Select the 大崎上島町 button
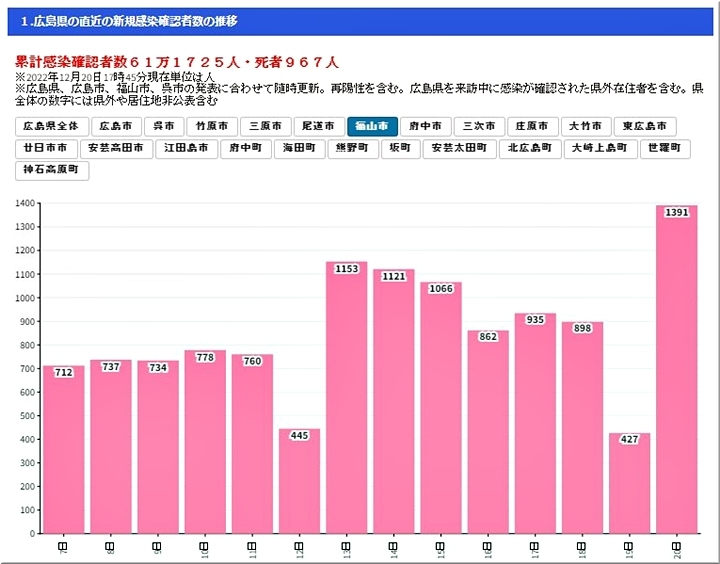Screen dimensions: 720x564 pos(600,148)
